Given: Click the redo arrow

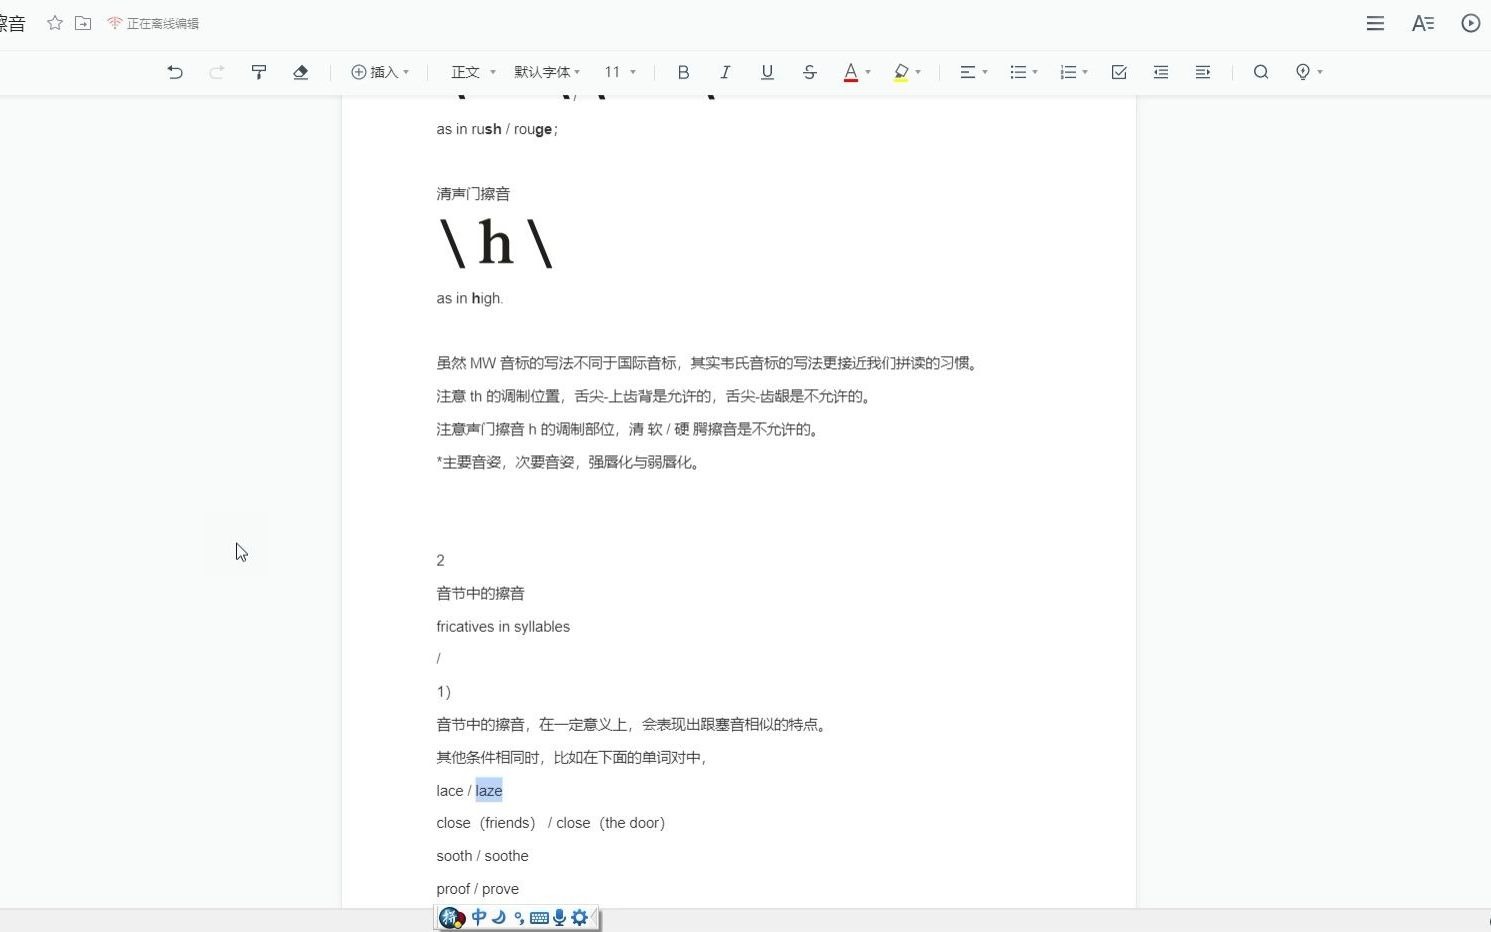Looking at the screenshot, I should pyautogui.click(x=216, y=72).
